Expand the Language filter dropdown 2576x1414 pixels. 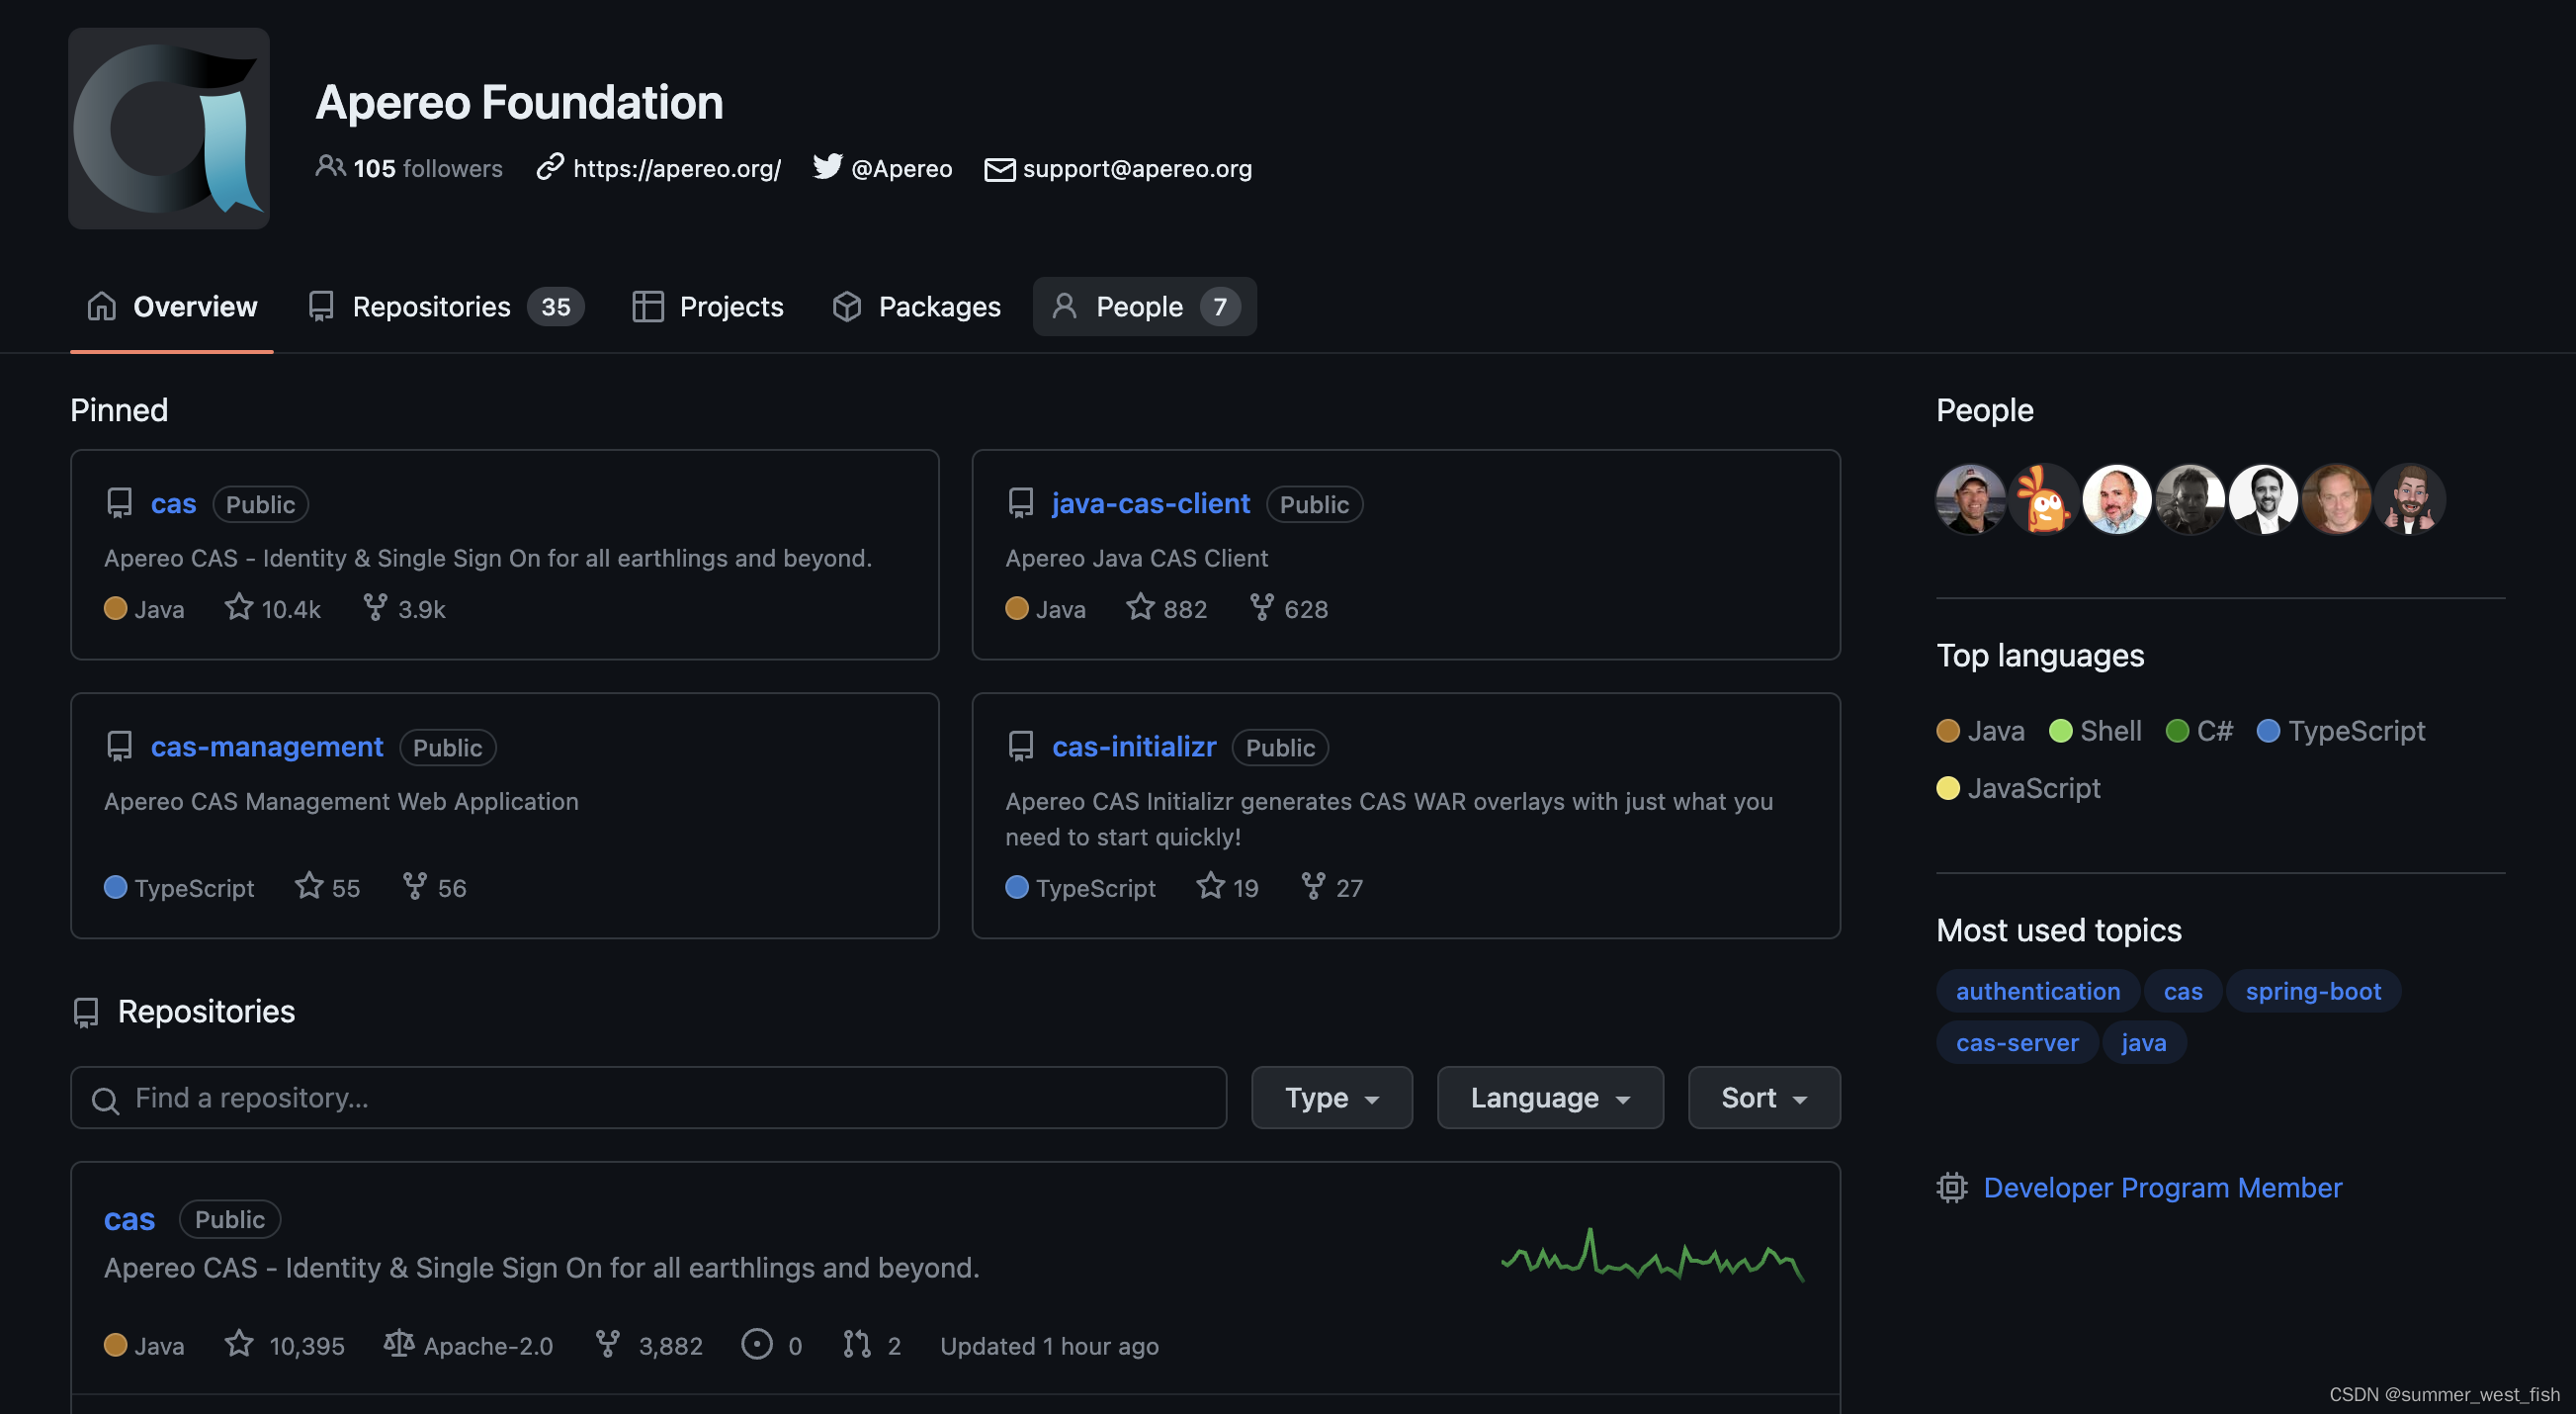tap(1549, 1097)
